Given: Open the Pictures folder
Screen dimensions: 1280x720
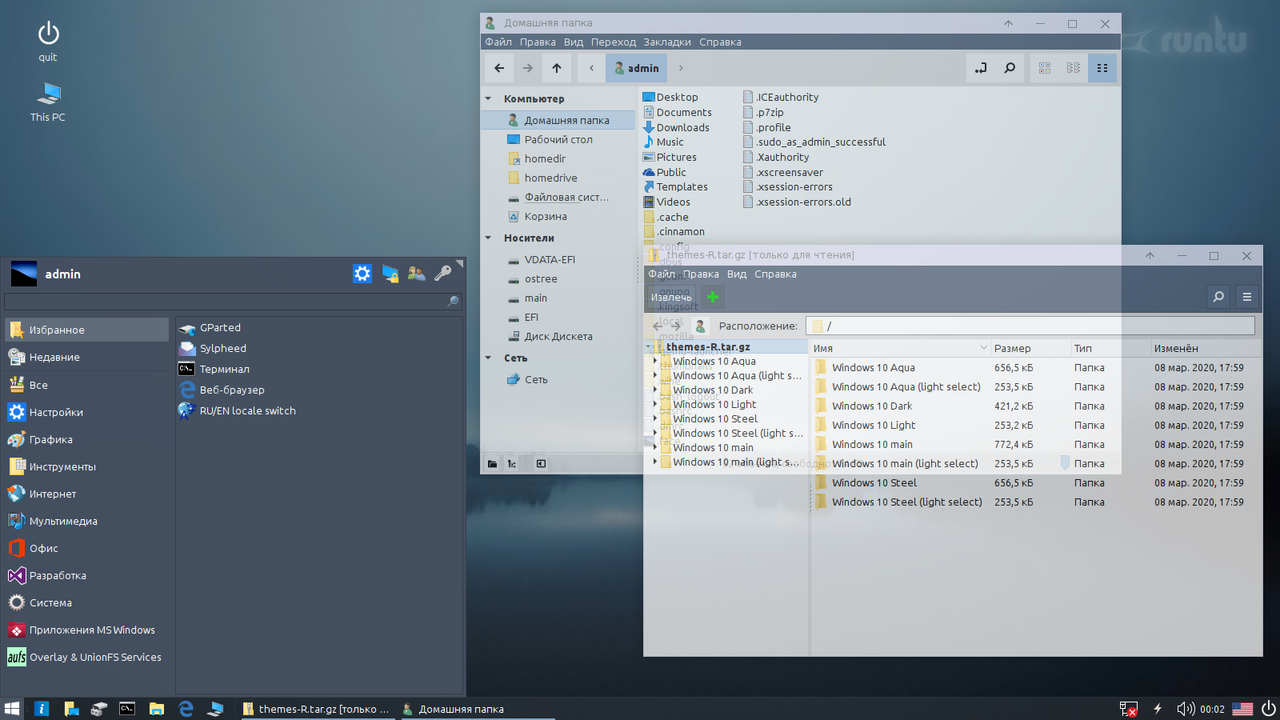Looking at the screenshot, I should tap(669, 157).
